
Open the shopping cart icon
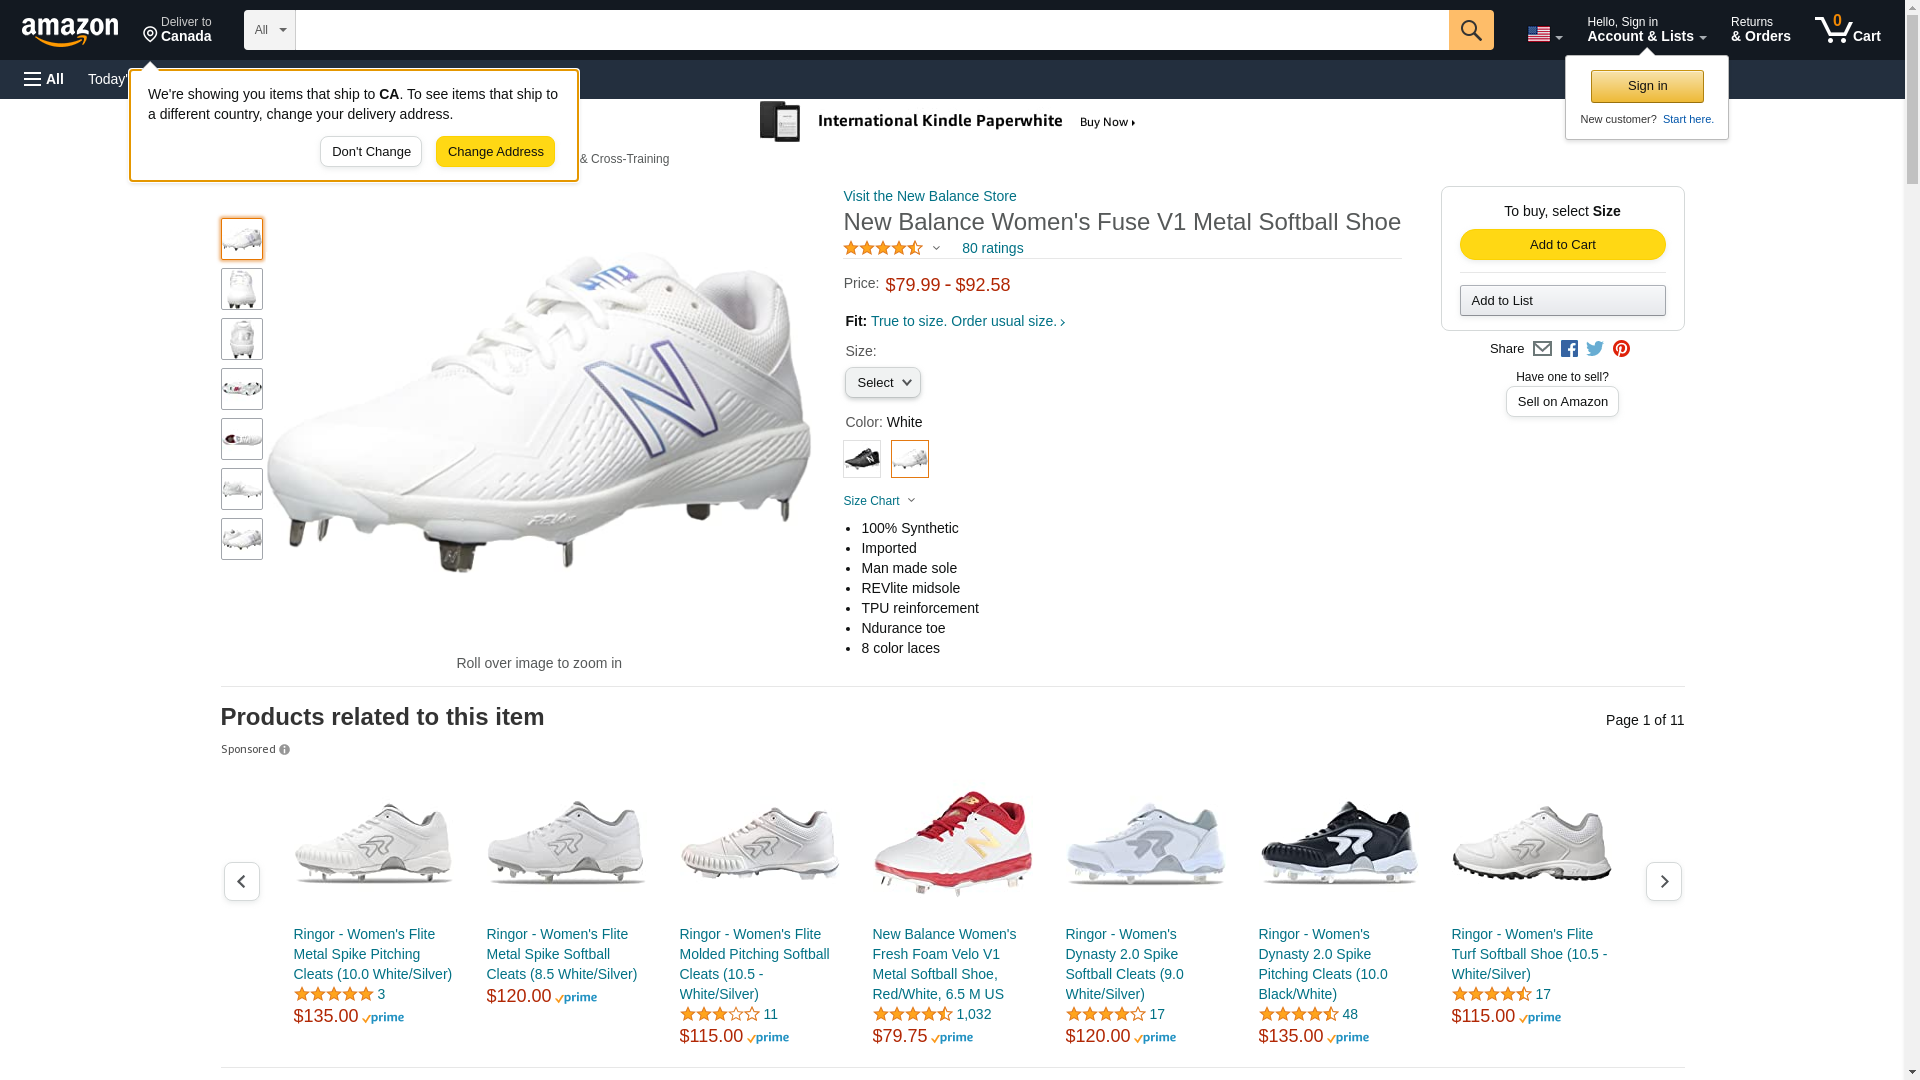click(x=1846, y=30)
